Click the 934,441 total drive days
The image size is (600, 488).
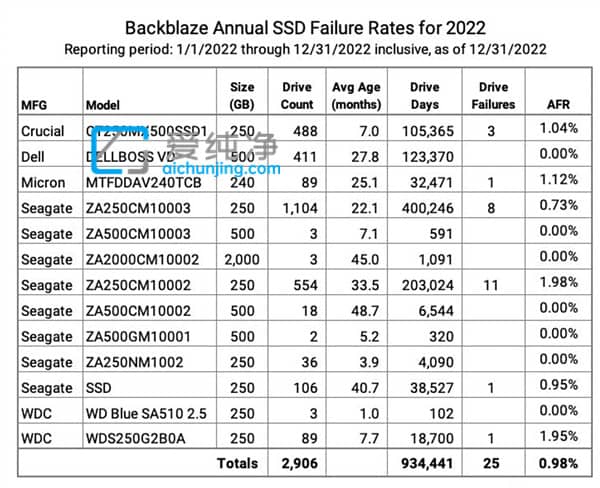427,464
